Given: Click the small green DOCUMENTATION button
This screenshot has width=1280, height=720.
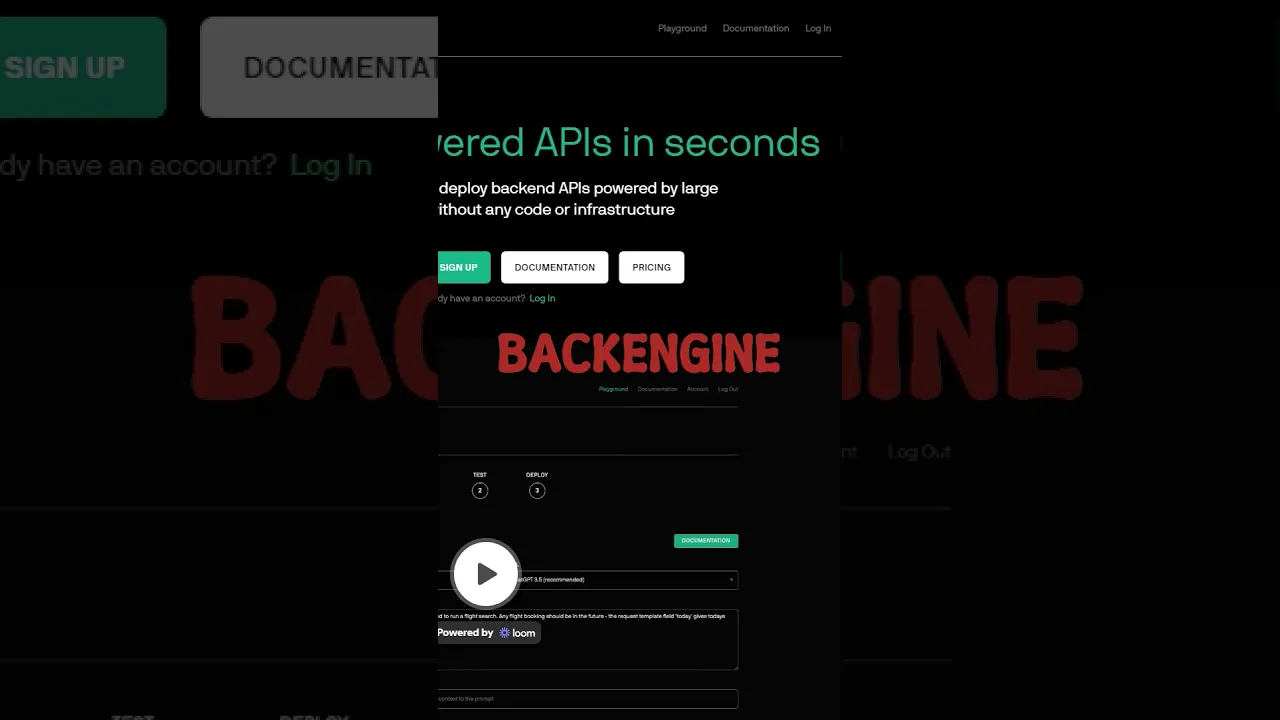Looking at the screenshot, I should pyautogui.click(x=706, y=541).
